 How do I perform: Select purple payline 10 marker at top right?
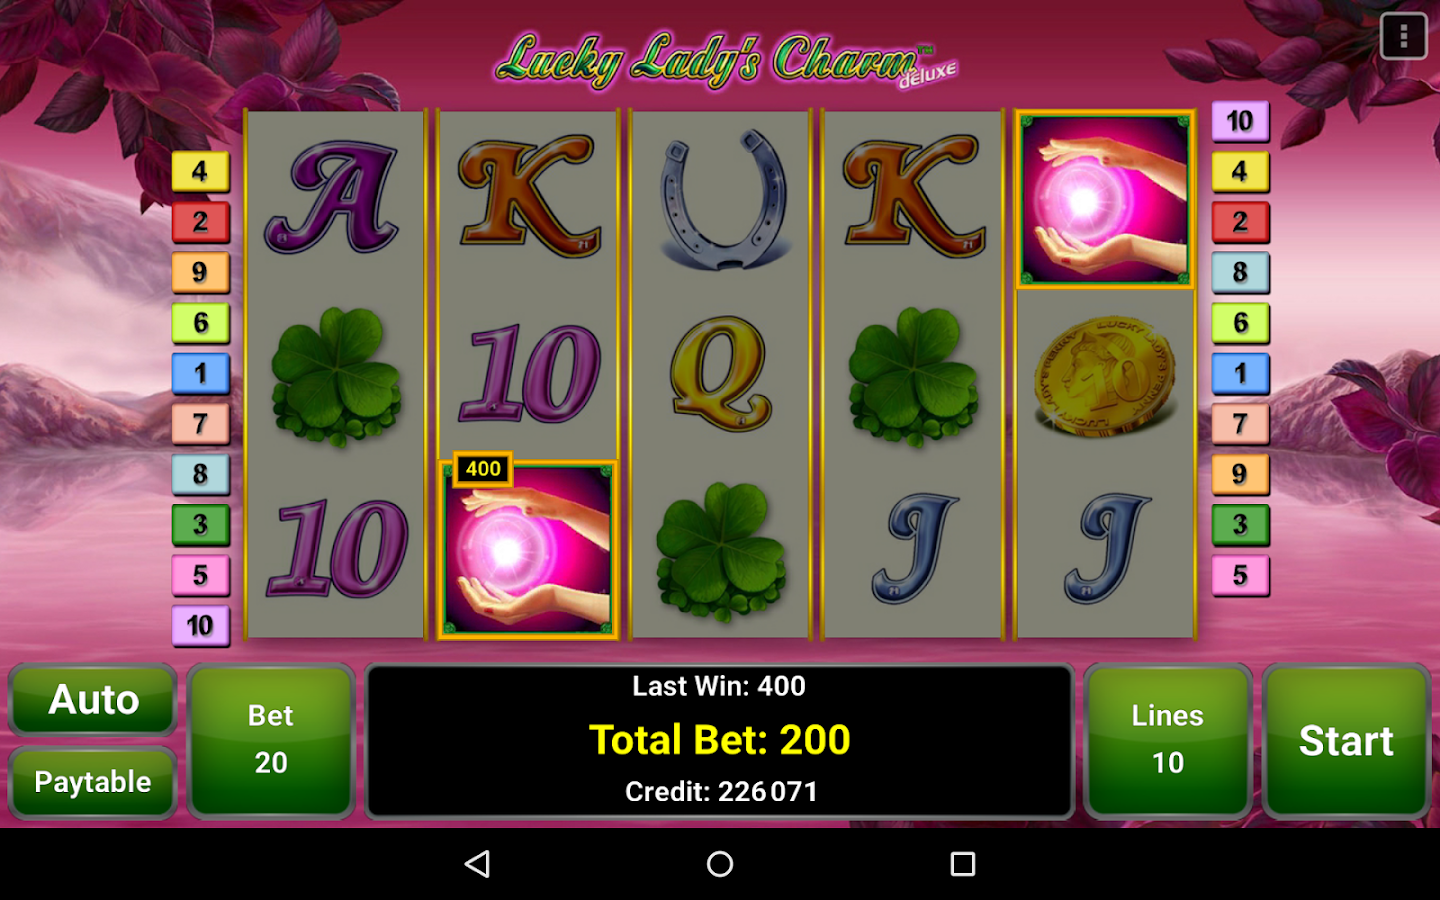(x=1240, y=121)
